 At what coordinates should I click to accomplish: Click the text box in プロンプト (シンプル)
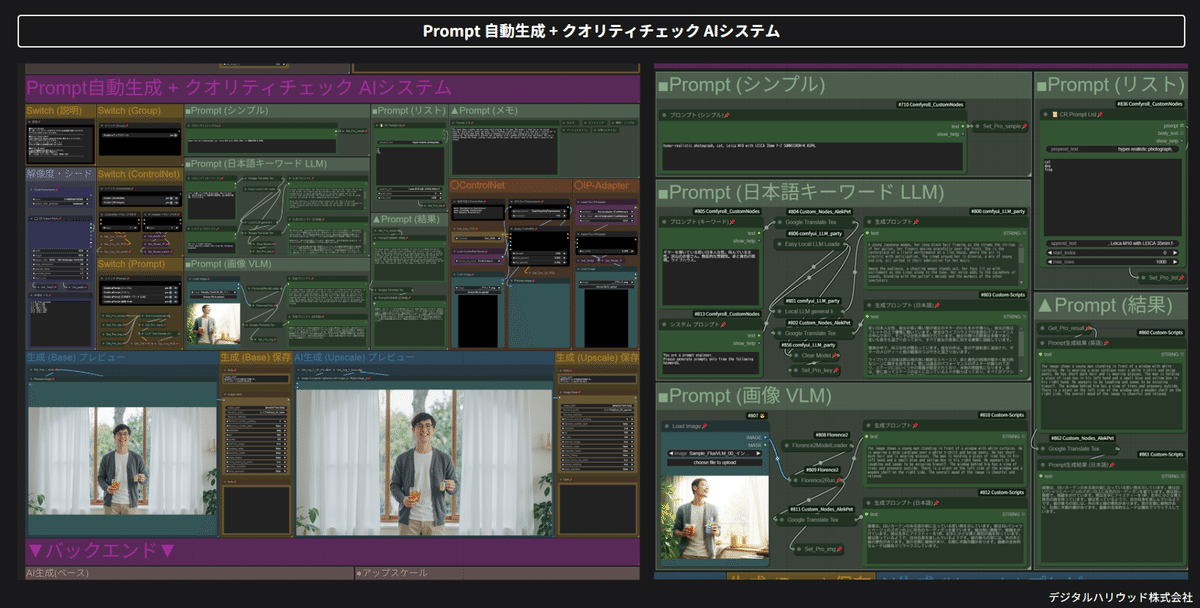click(811, 156)
